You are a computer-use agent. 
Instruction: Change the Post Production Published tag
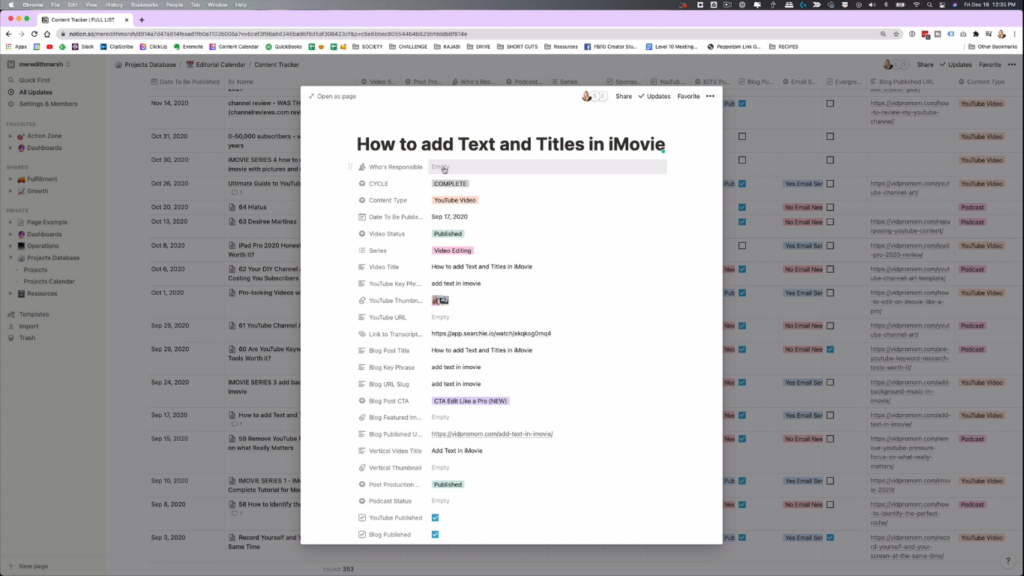tap(447, 485)
